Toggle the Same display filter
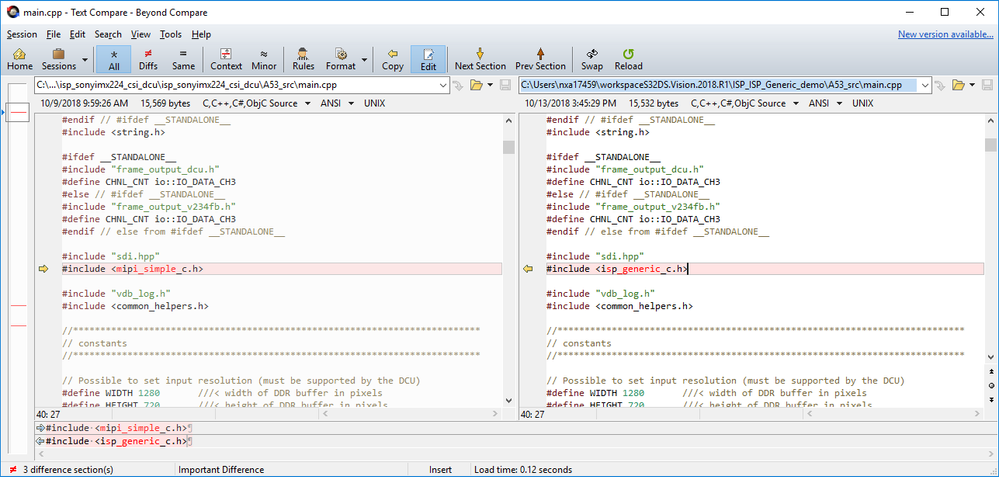This screenshot has width=999, height=477. [183, 59]
